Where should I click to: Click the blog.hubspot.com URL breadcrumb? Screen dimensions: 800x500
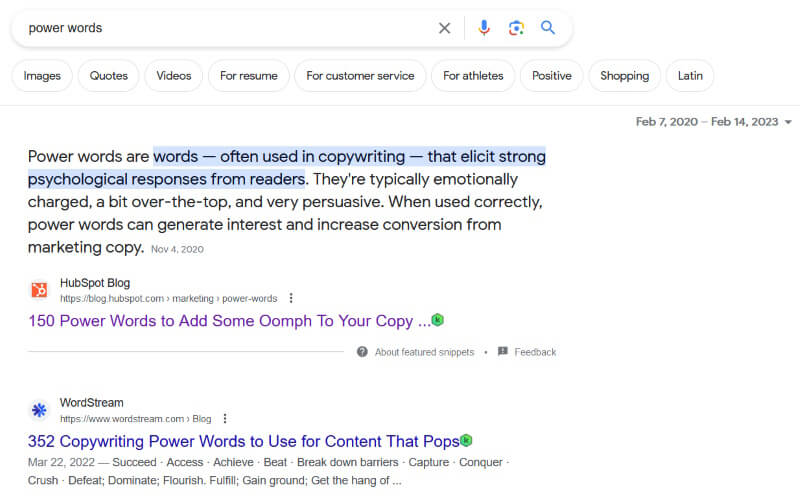pos(168,298)
